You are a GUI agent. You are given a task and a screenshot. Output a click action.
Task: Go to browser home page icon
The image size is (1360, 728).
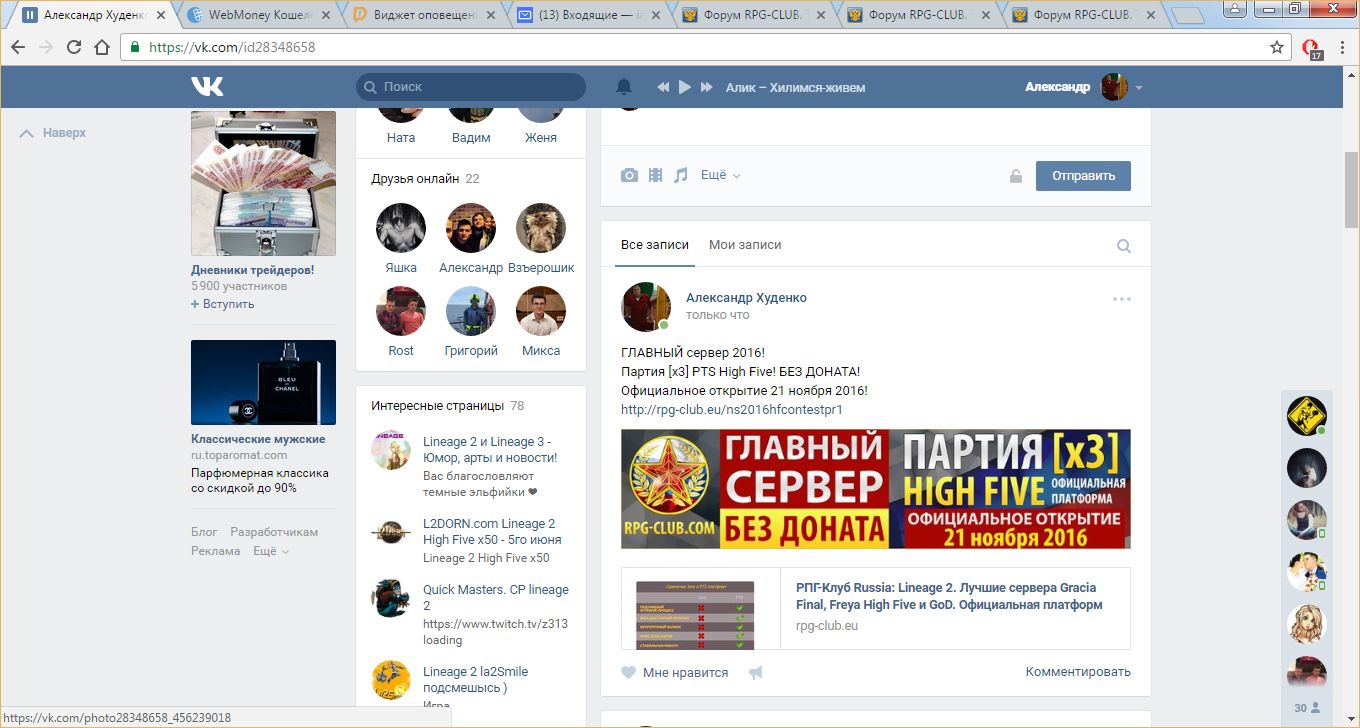pos(102,47)
